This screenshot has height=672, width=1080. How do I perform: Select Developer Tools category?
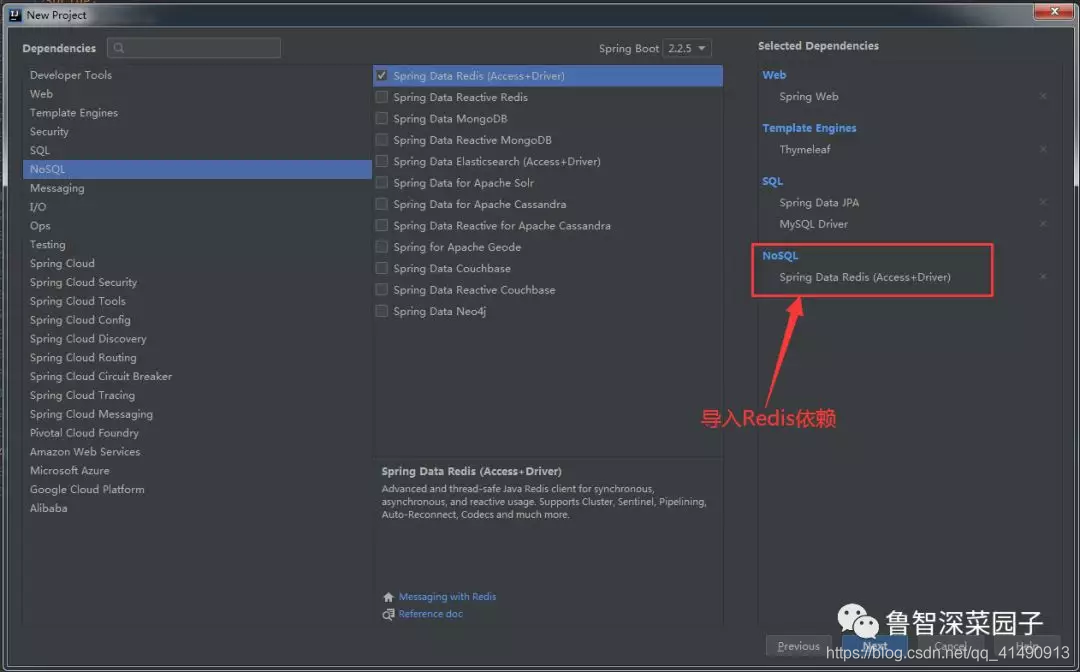pyautogui.click(x=197, y=75)
